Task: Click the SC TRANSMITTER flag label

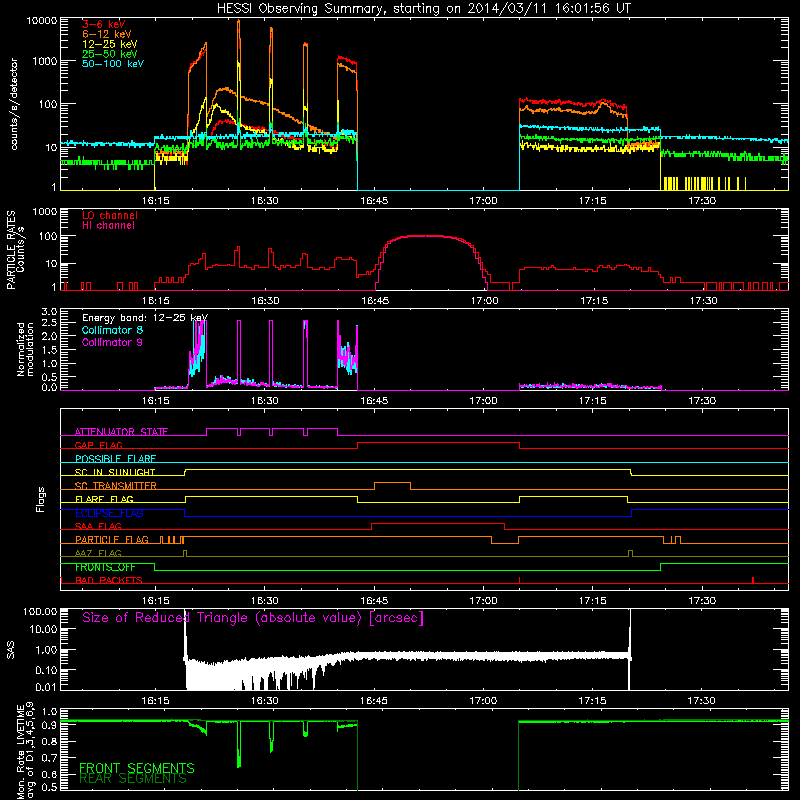Action: tap(116, 486)
